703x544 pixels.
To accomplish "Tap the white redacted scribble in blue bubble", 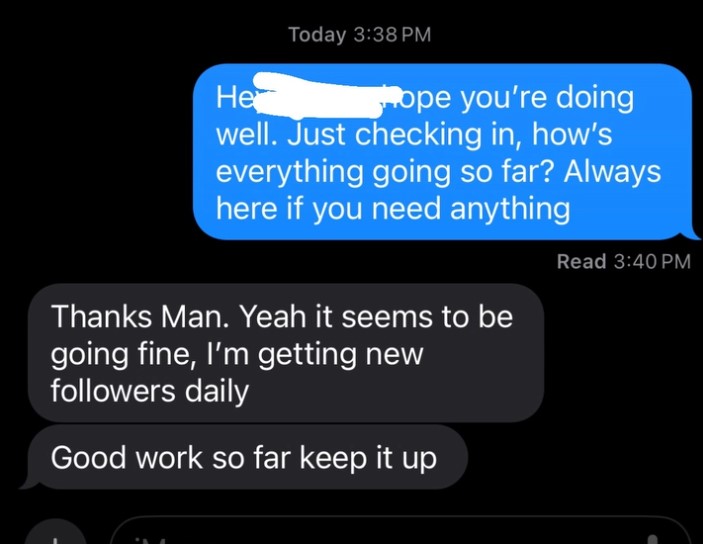I will click(x=318, y=95).
